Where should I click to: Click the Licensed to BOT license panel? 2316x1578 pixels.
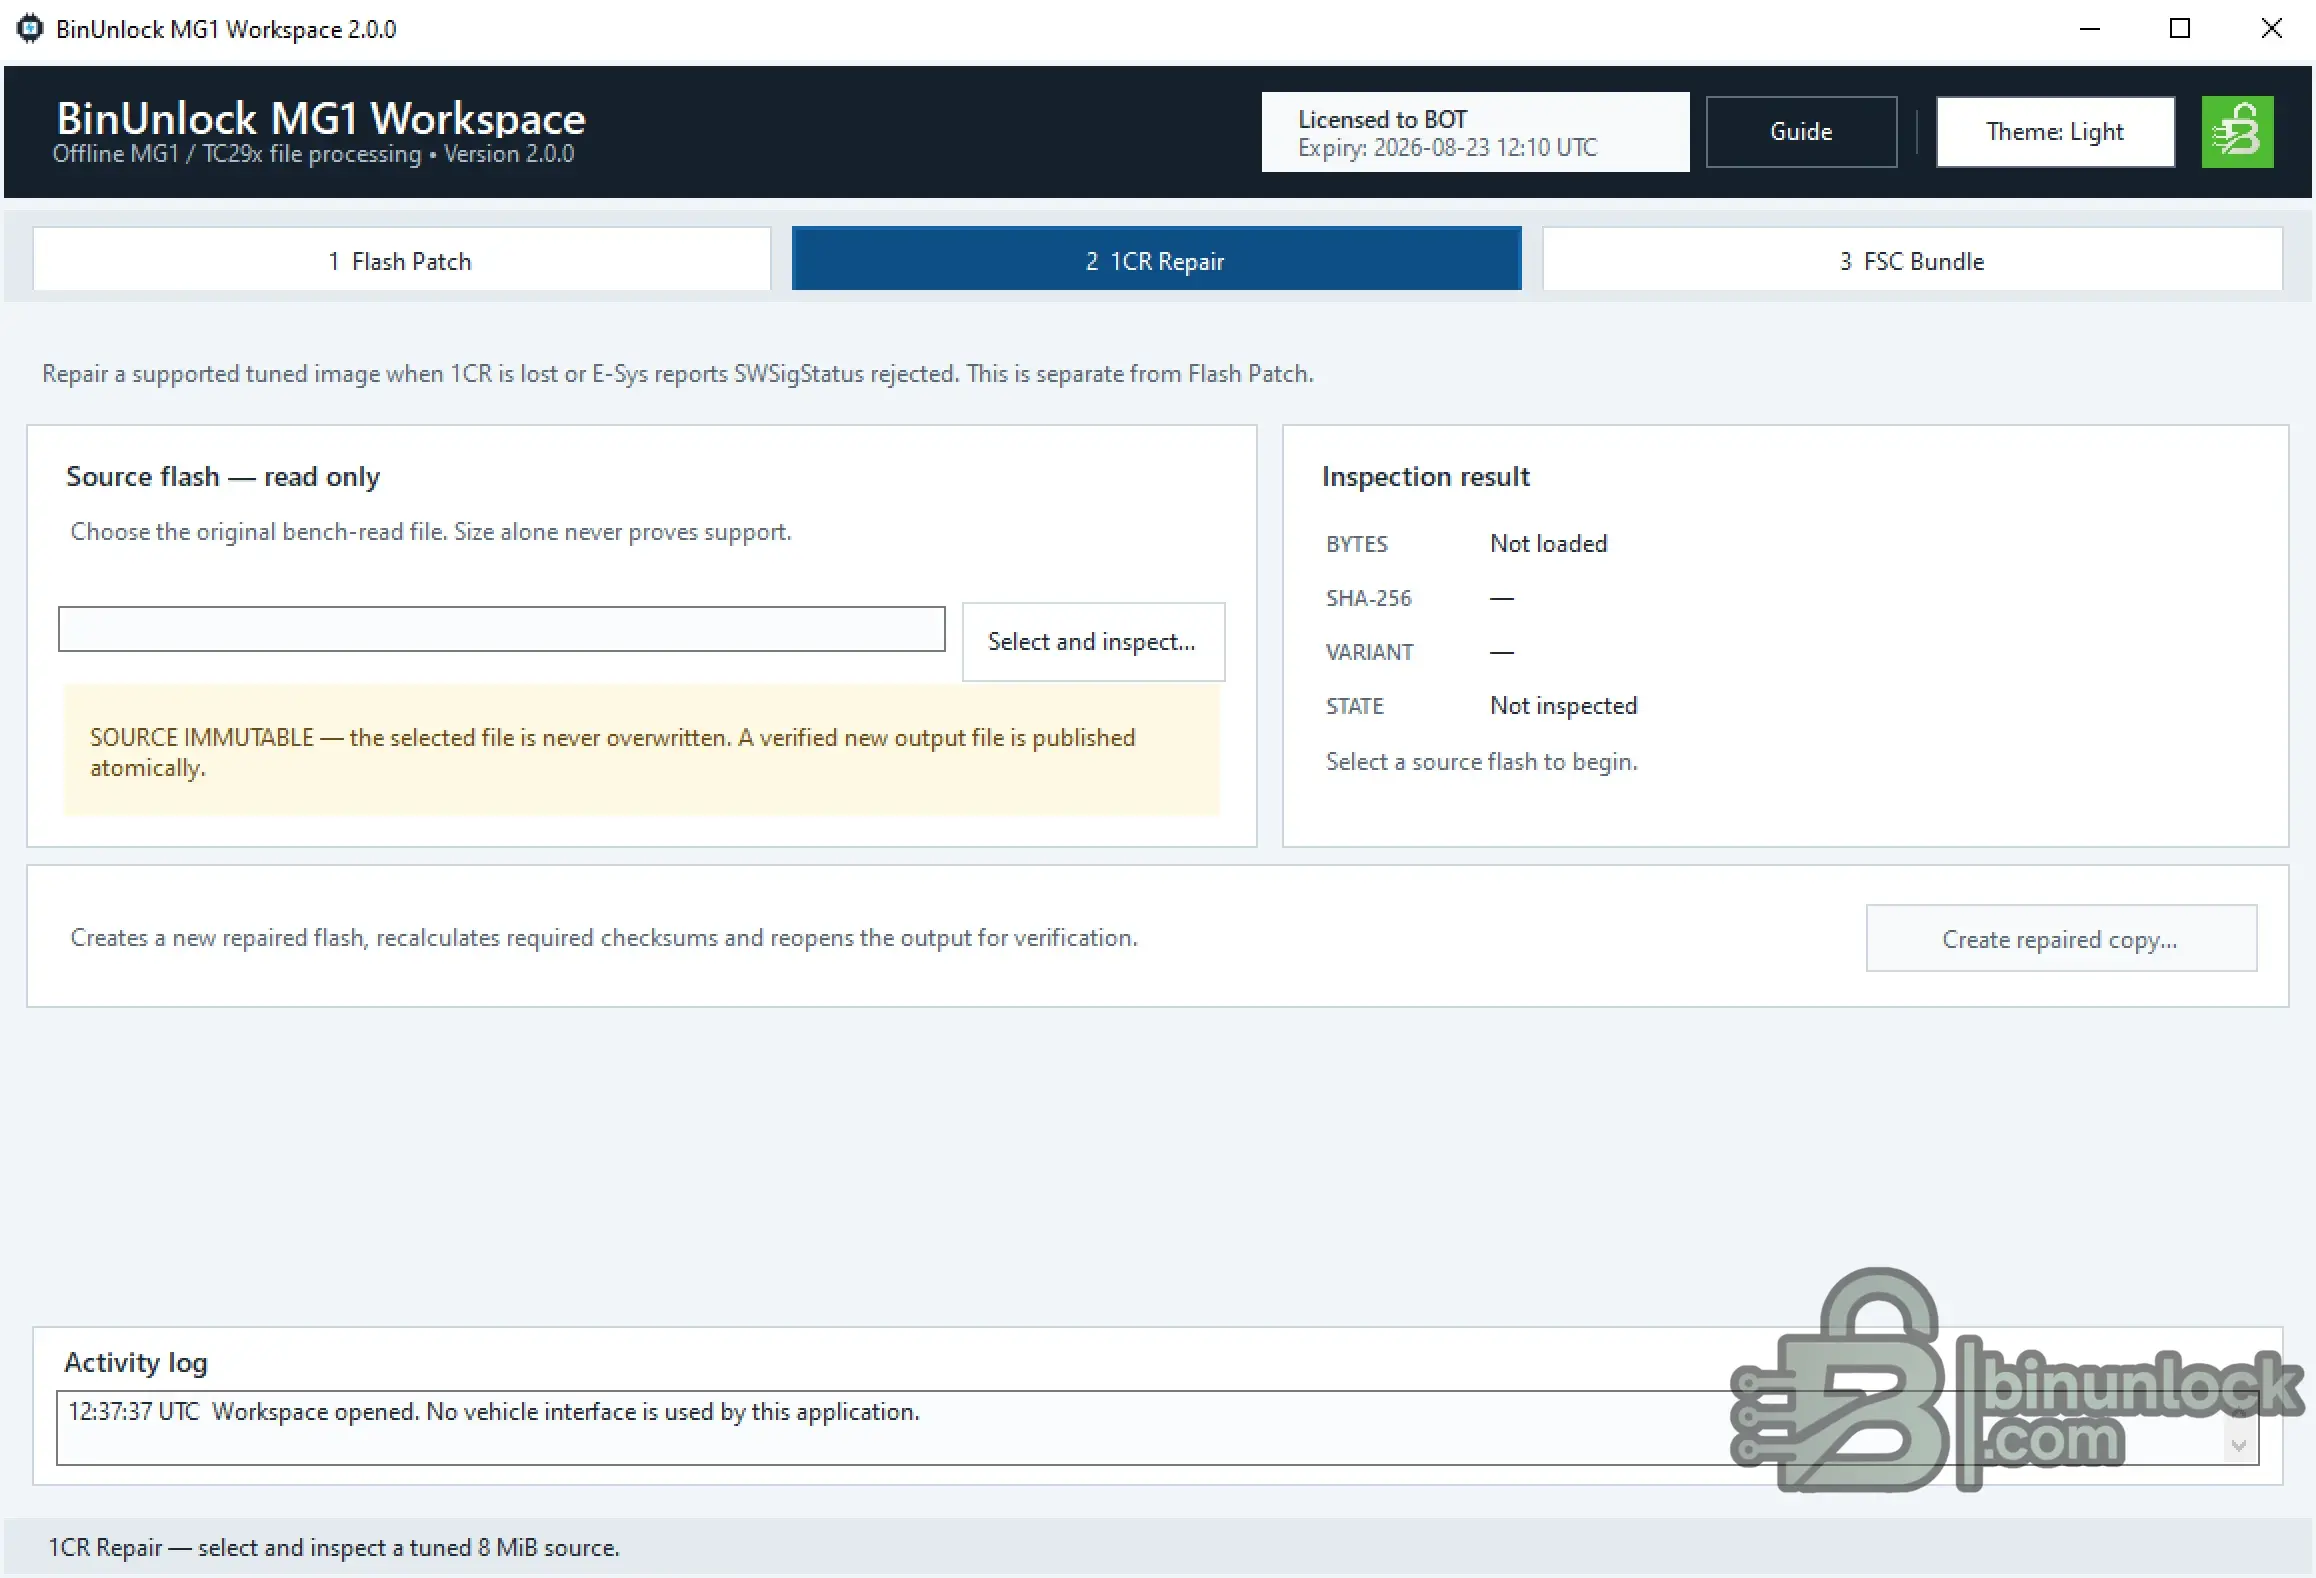[x=1475, y=132]
